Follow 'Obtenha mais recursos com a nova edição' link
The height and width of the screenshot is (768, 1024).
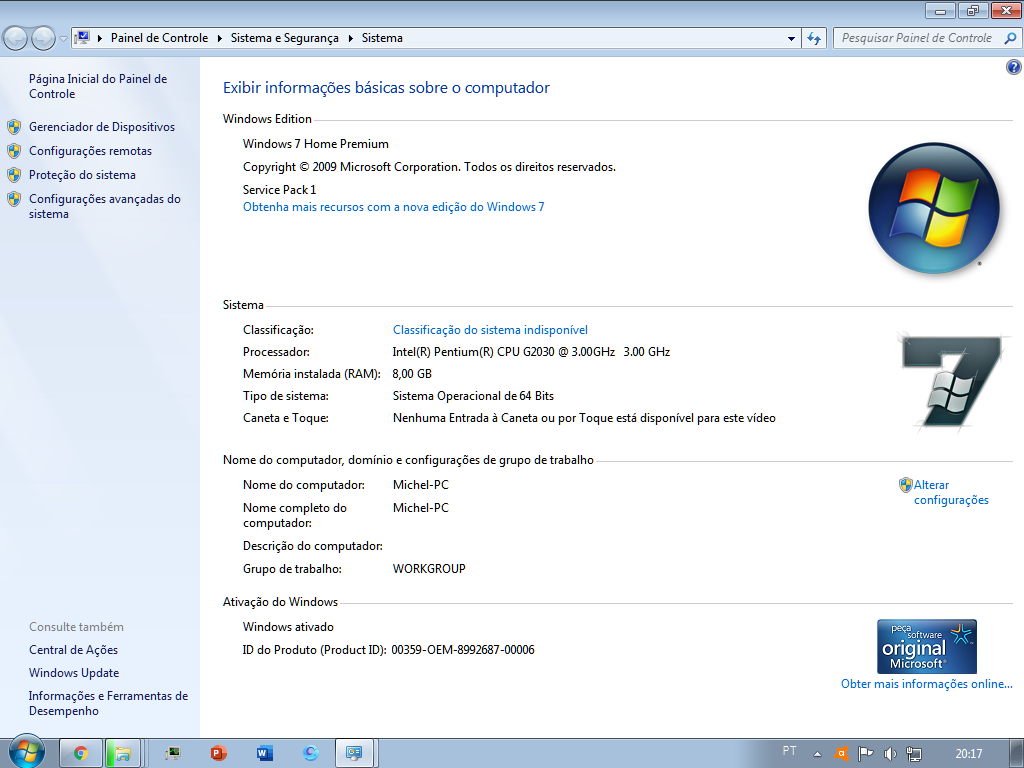pos(394,207)
